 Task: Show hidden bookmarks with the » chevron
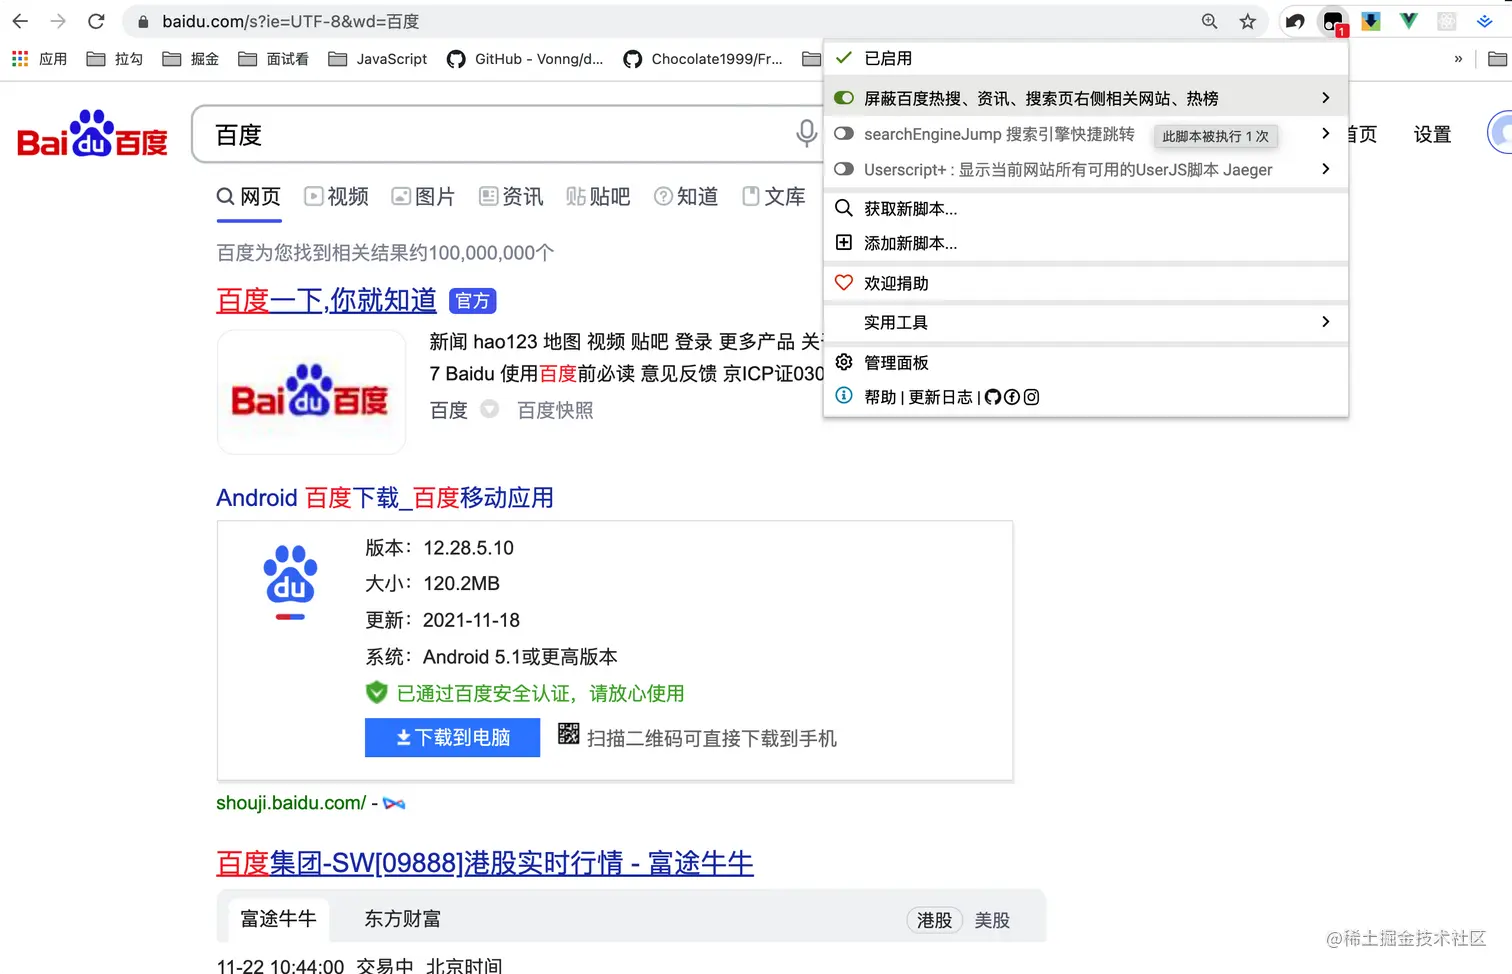pyautogui.click(x=1458, y=59)
